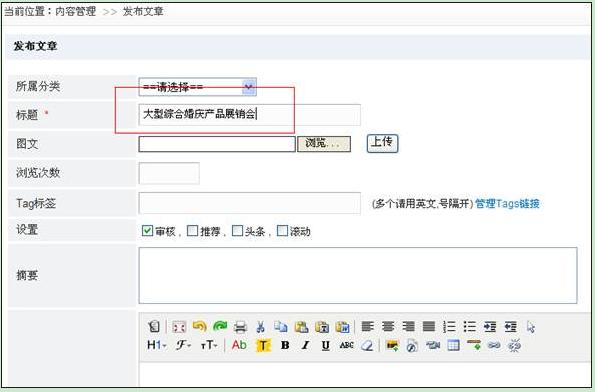Insert a table icon
595x392 pixels.
click(x=453, y=345)
